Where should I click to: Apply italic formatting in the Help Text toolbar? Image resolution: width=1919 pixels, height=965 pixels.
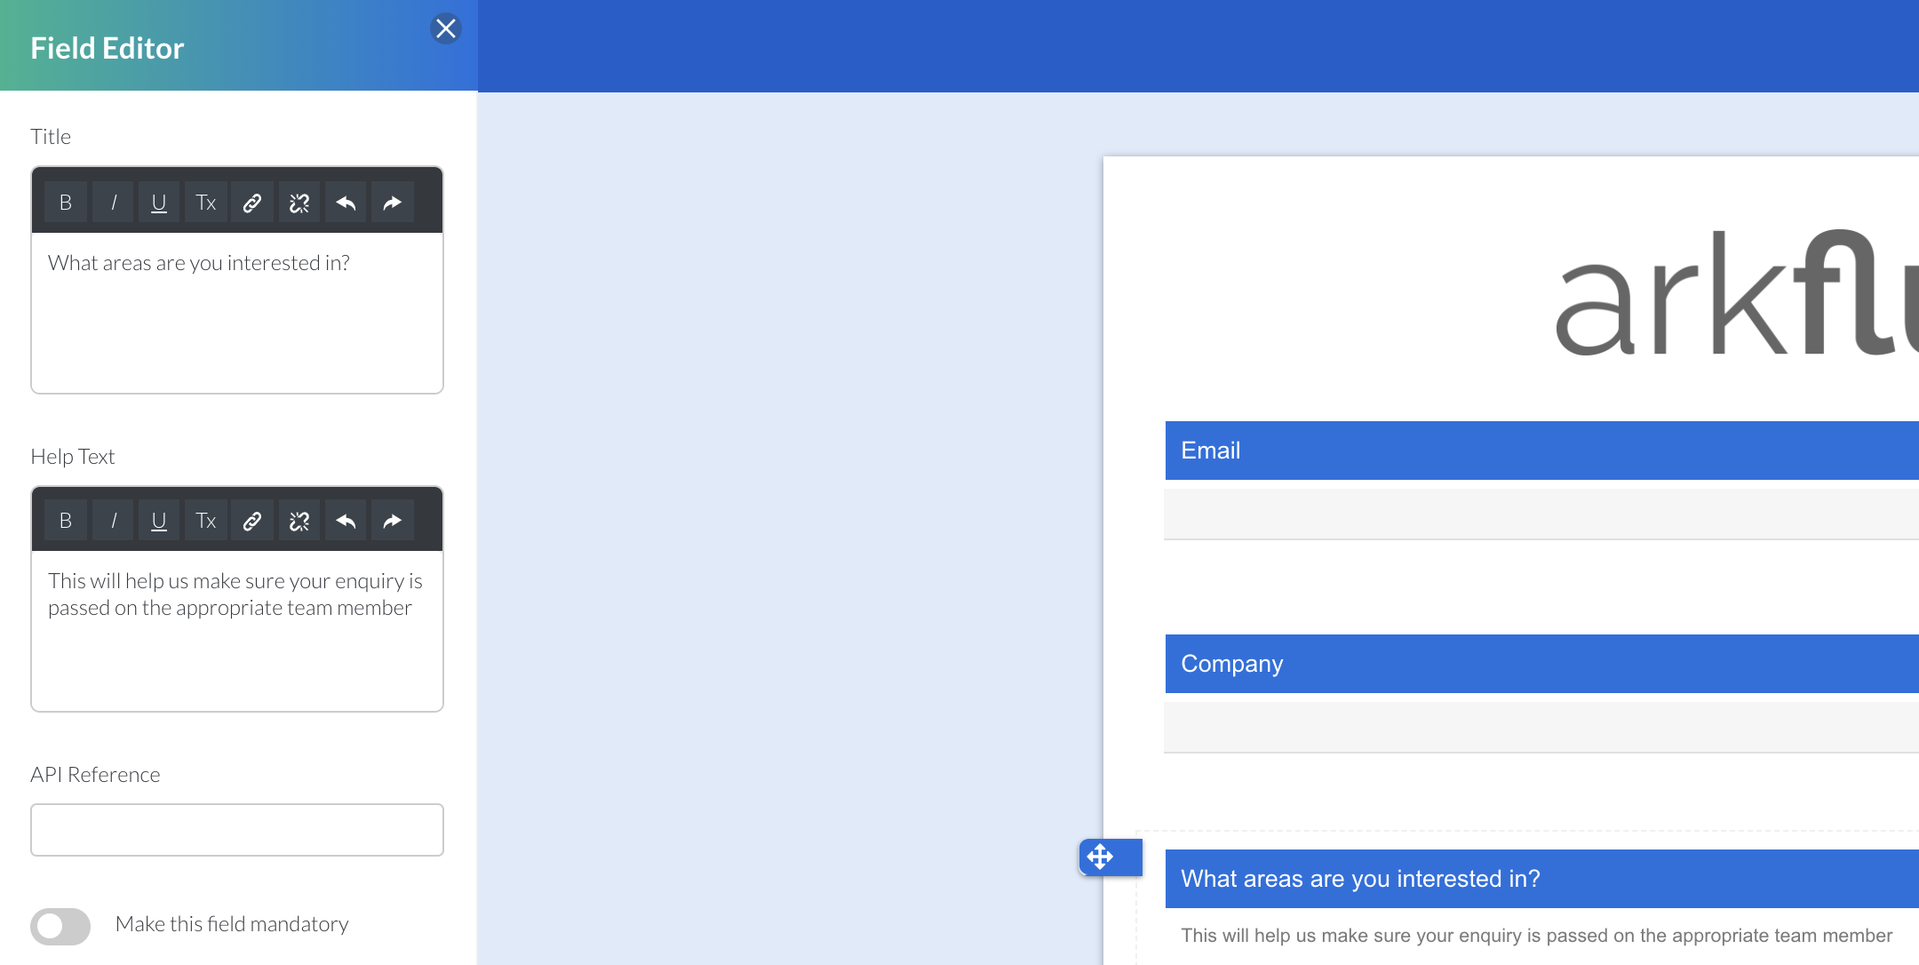pos(113,519)
